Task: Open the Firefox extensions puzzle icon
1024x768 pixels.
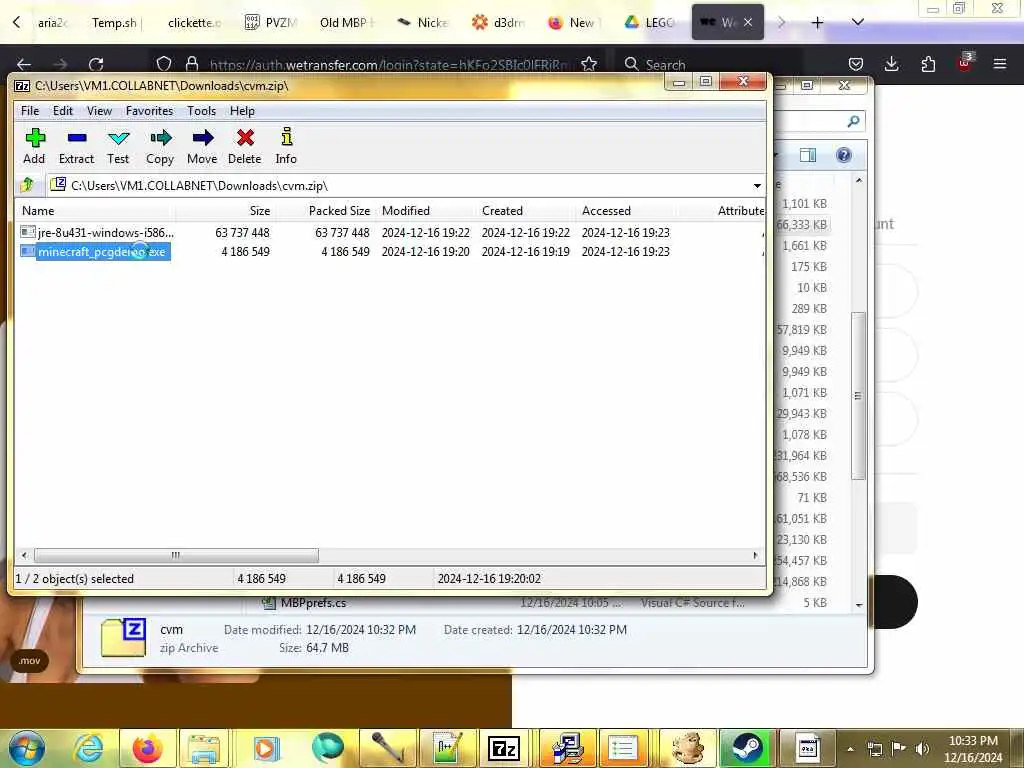Action: pyautogui.click(x=928, y=64)
